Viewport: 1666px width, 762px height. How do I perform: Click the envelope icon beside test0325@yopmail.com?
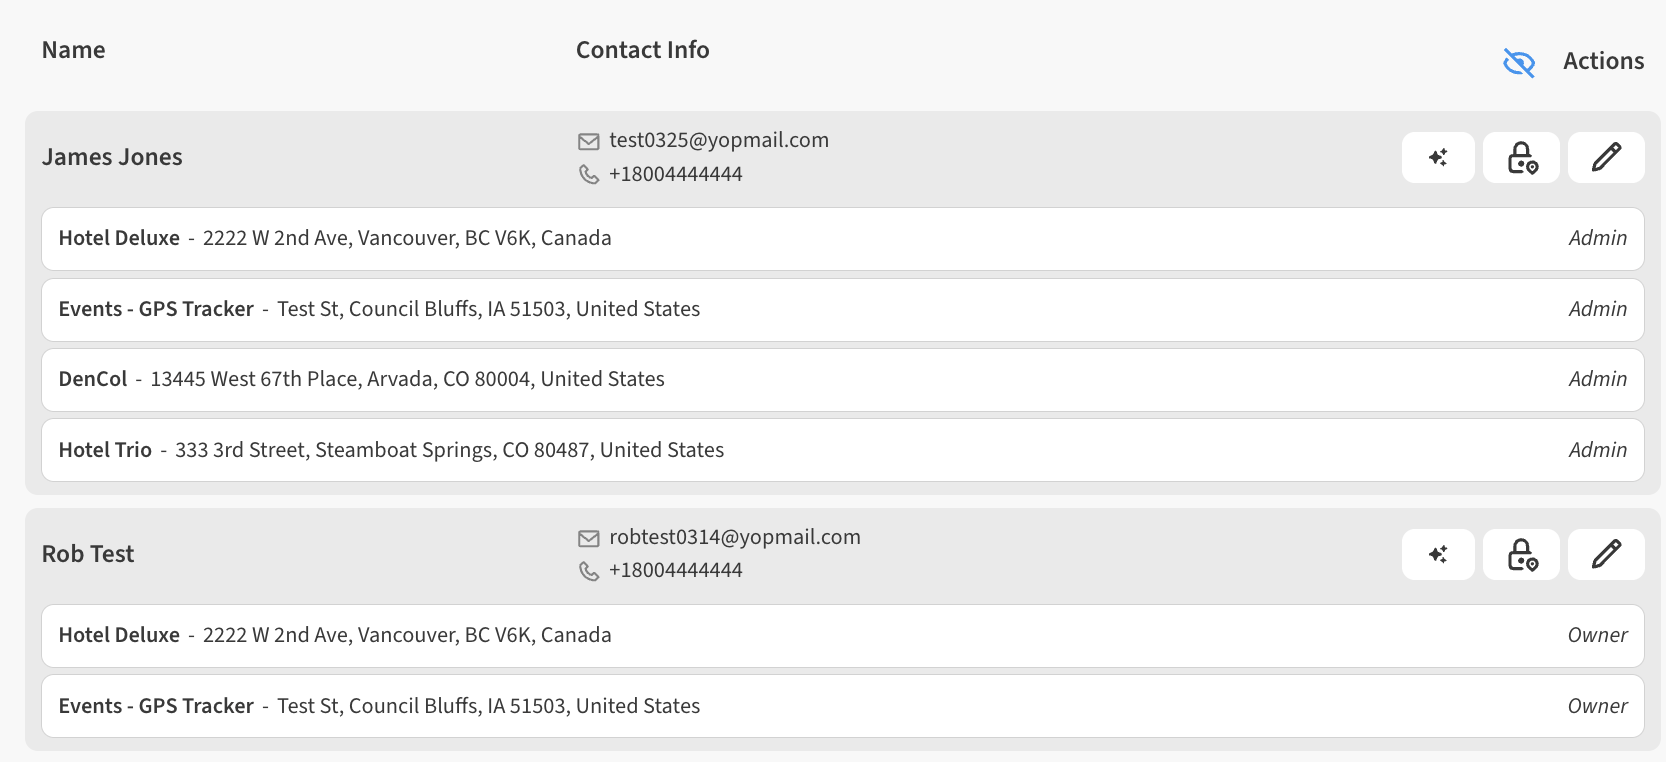pyautogui.click(x=589, y=141)
